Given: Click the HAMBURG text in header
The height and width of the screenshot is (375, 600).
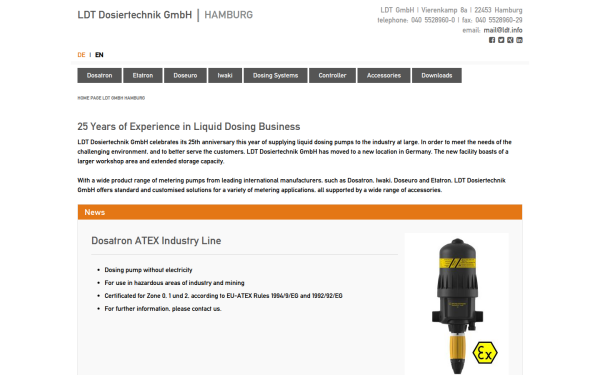Looking at the screenshot, I should click(x=228, y=15).
